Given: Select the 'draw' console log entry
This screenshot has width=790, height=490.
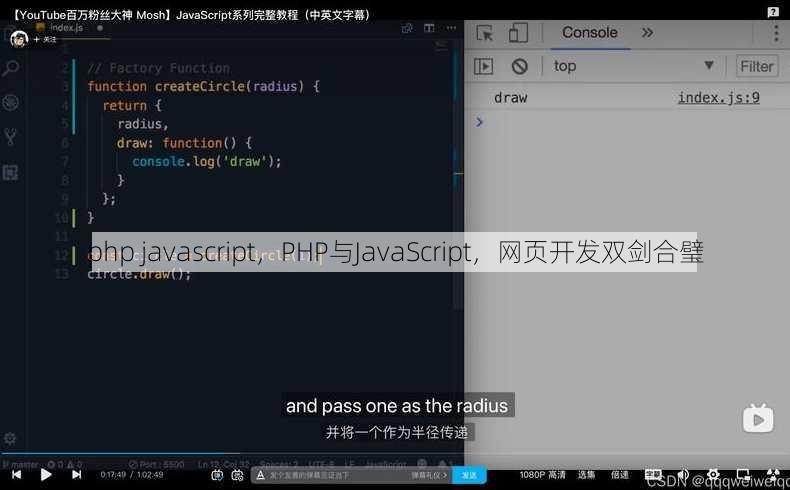Looking at the screenshot, I should [x=510, y=97].
